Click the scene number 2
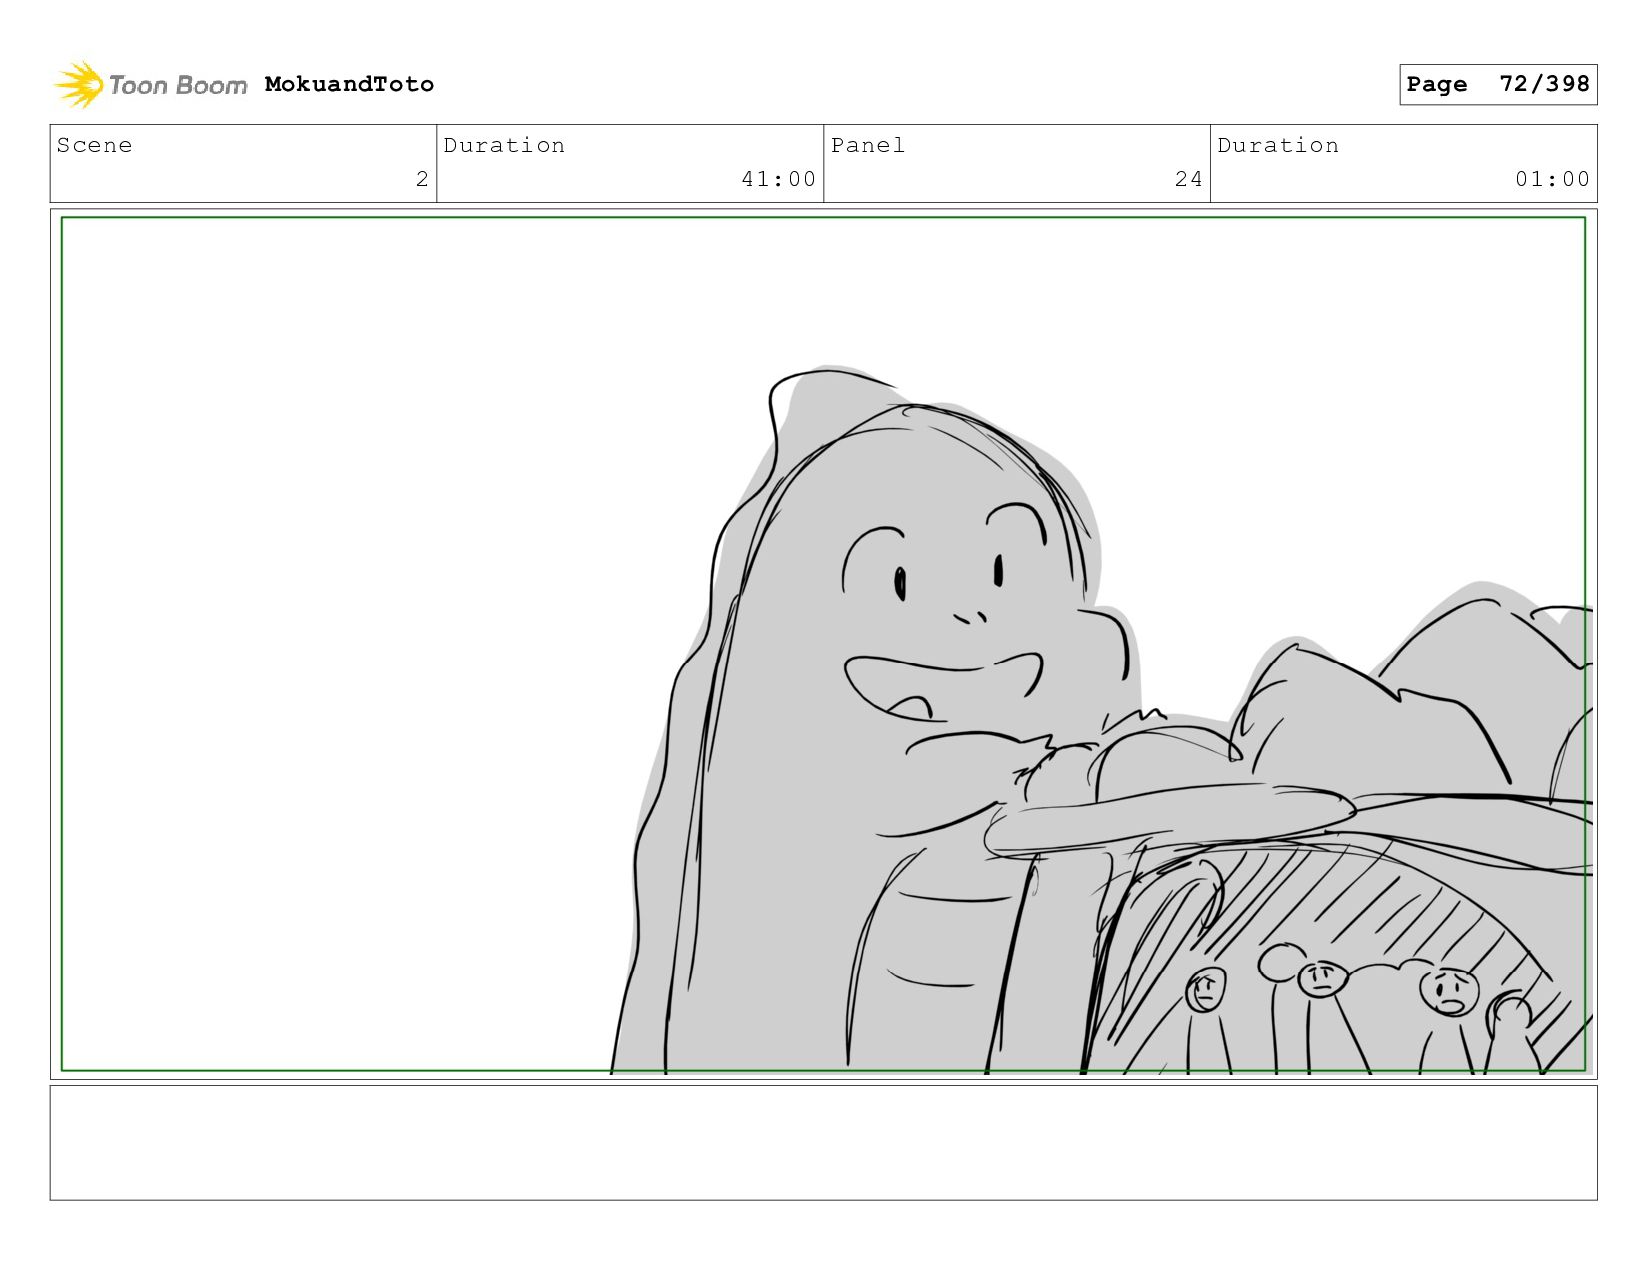Image resolution: width=1650 pixels, height=1275 pixels. pos(422,179)
